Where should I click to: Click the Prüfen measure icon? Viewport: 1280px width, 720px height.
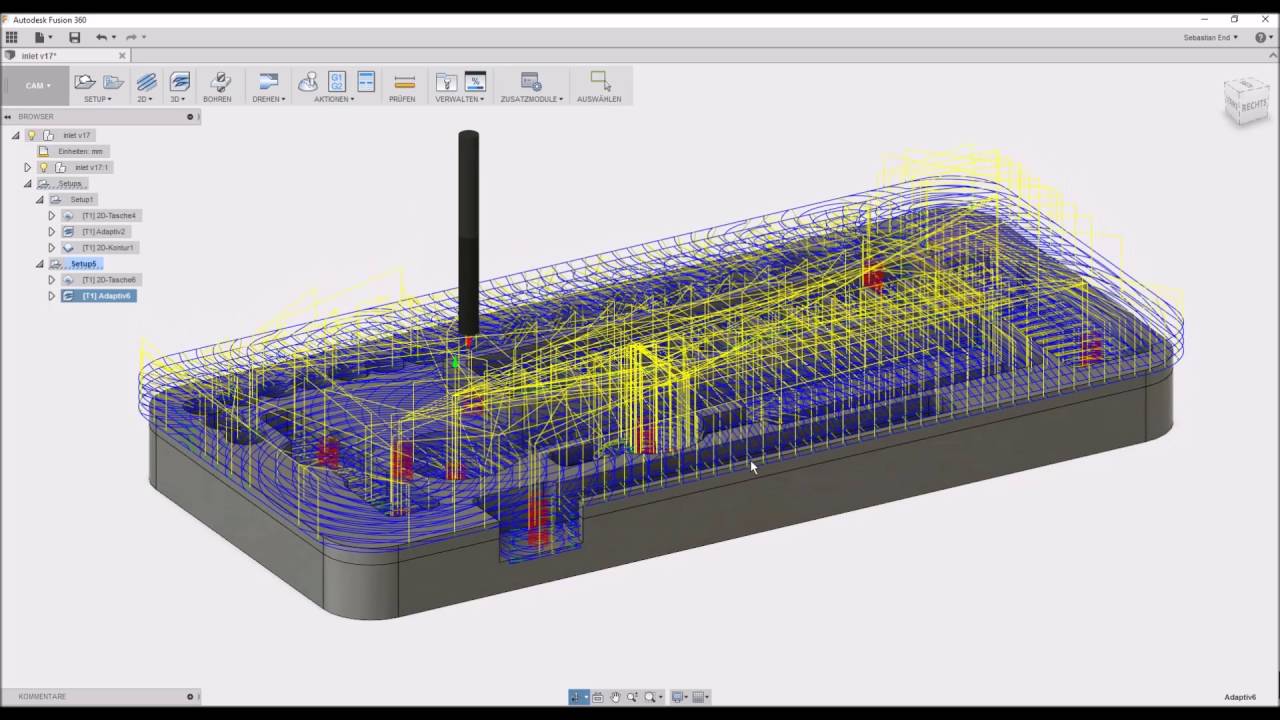[404, 82]
